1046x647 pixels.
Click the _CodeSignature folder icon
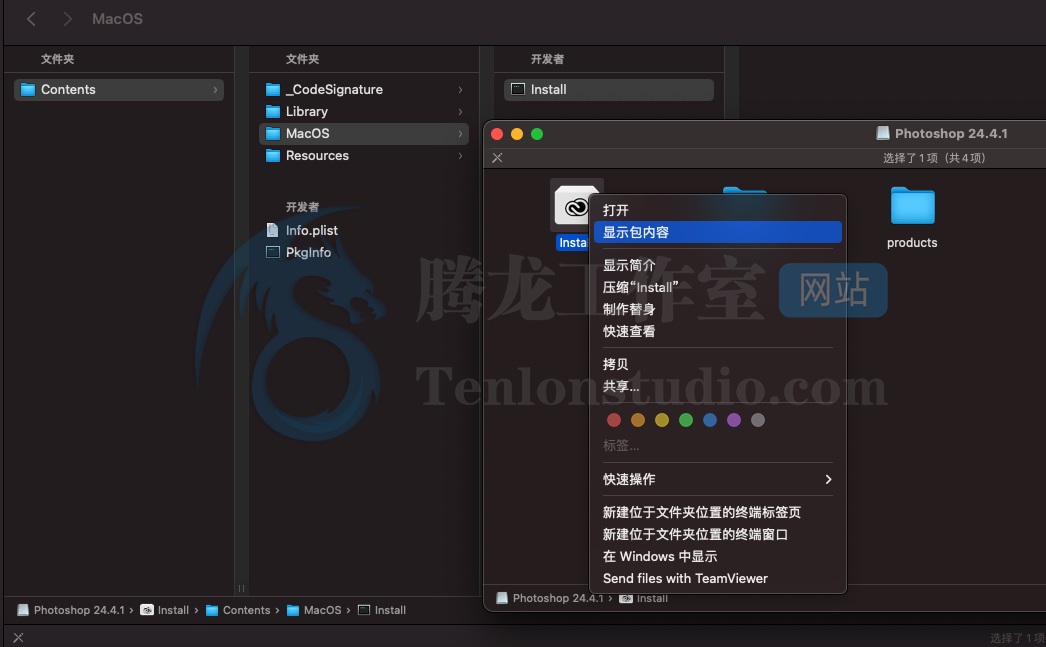273,89
